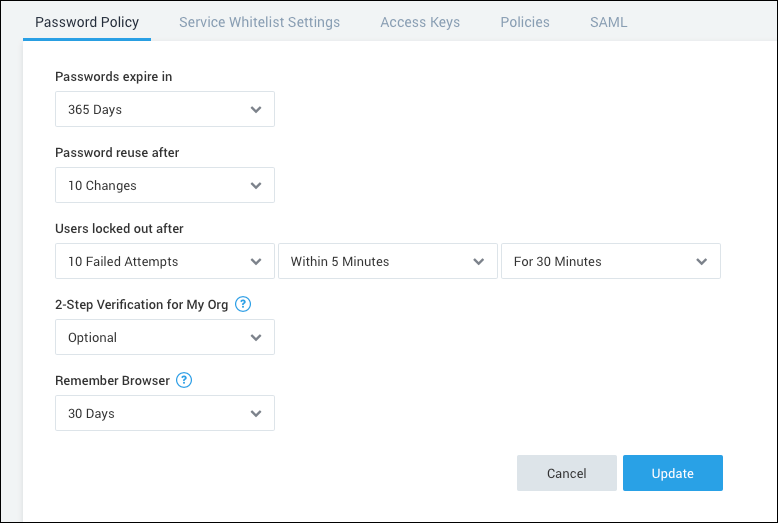The image size is (778, 523).
Task: Open the 10 Failed Attempts dropdown
Action: 164,262
